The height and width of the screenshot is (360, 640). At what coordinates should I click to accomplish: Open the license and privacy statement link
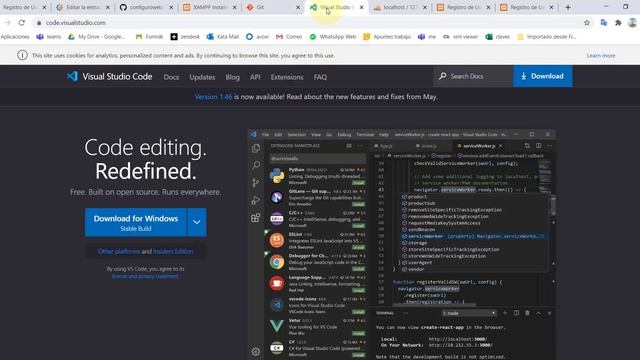(x=145, y=276)
